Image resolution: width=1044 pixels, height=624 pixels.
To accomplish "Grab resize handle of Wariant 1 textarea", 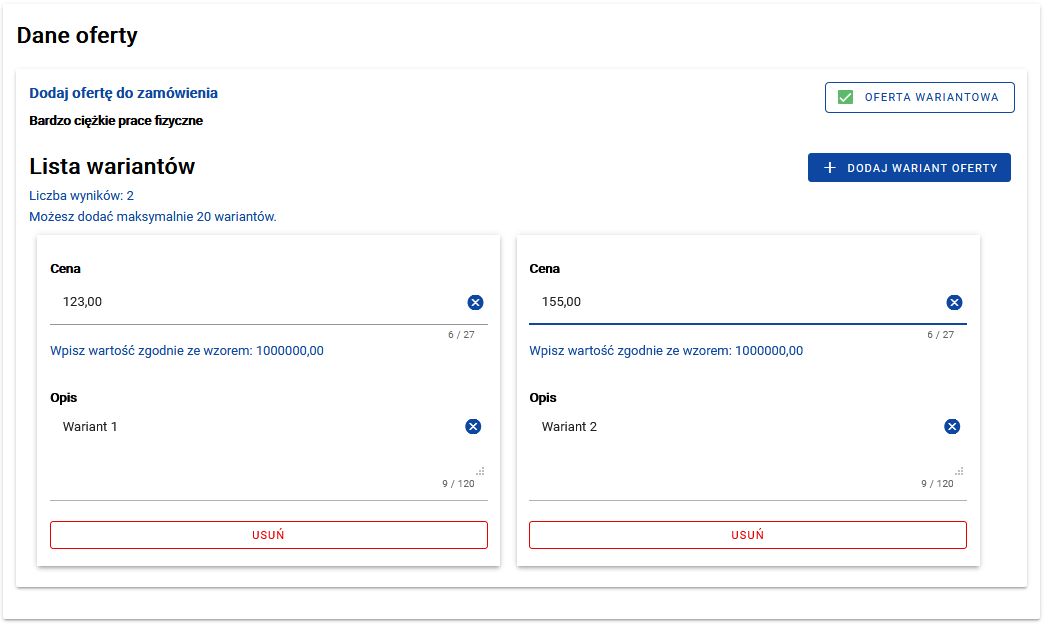I will [480, 470].
